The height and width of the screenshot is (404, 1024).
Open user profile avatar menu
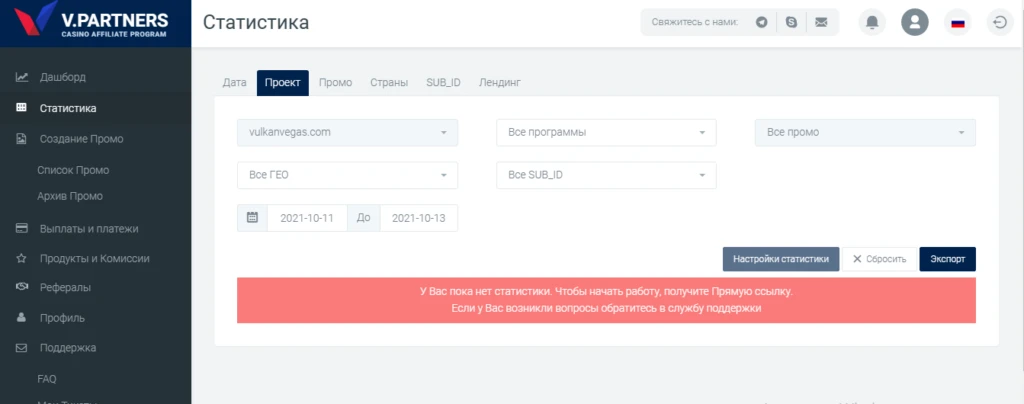[915, 22]
